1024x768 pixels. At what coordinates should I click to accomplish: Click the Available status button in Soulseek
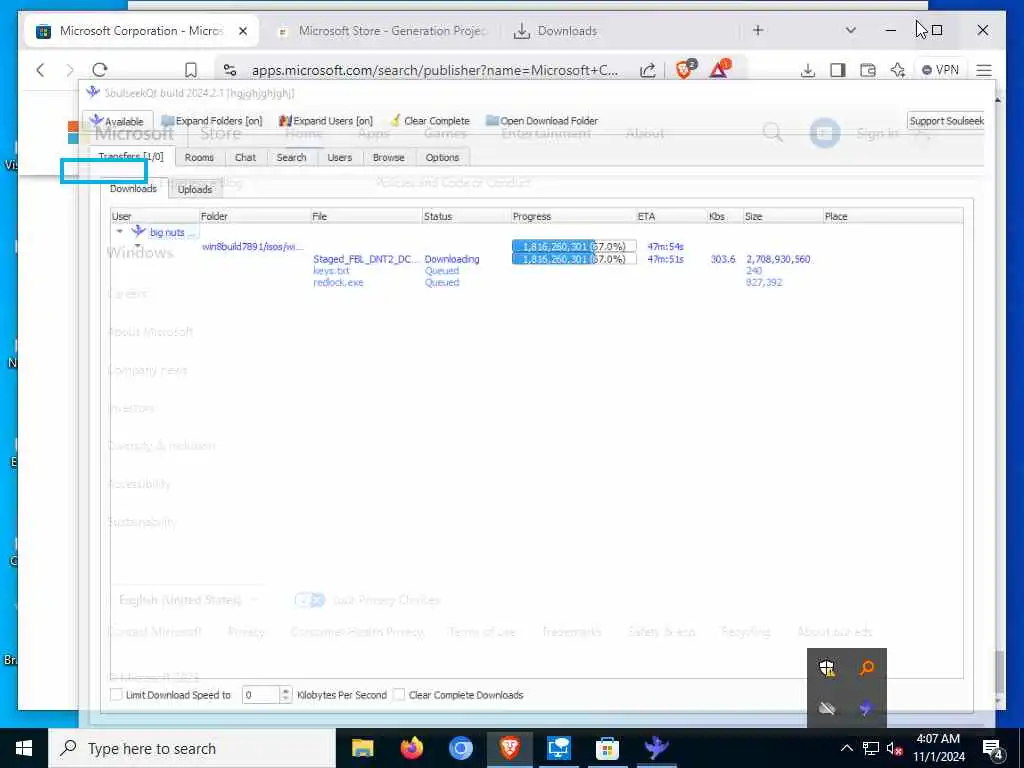point(118,121)
